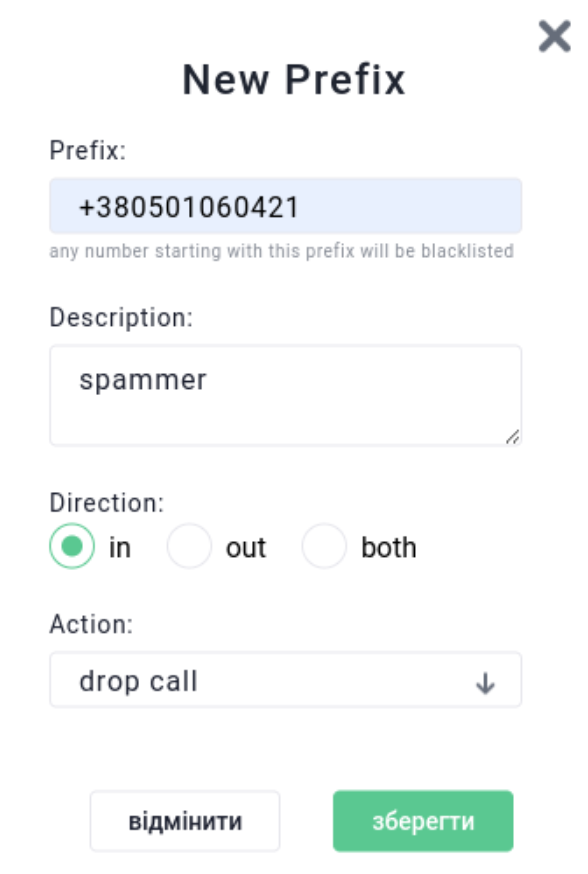Select the 'both' direction radio button
This screenshot has width=588, height=874.
[x=324, y=546]
